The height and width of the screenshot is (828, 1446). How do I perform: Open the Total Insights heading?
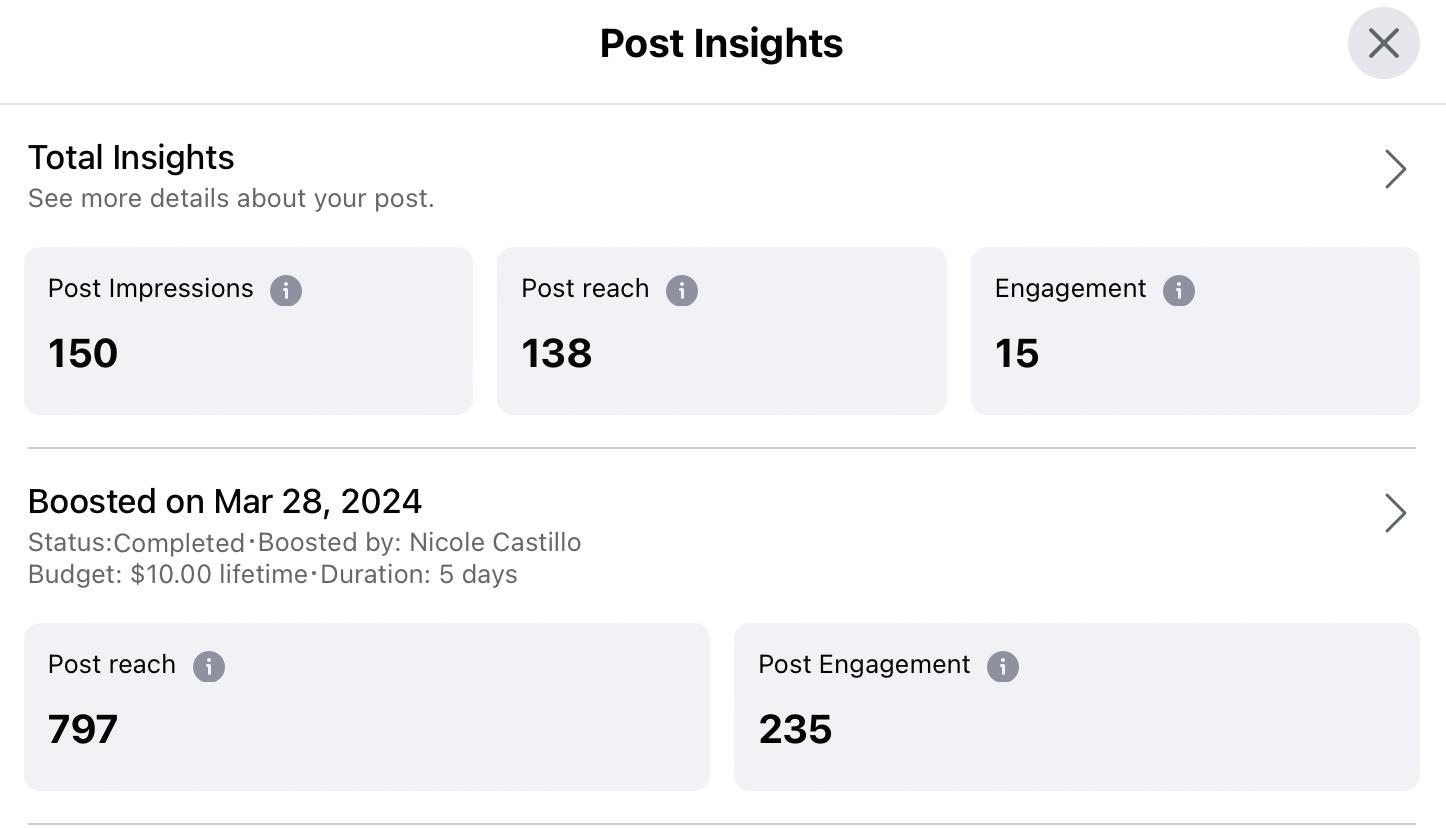pyautogui.click(x=131, y=157)
